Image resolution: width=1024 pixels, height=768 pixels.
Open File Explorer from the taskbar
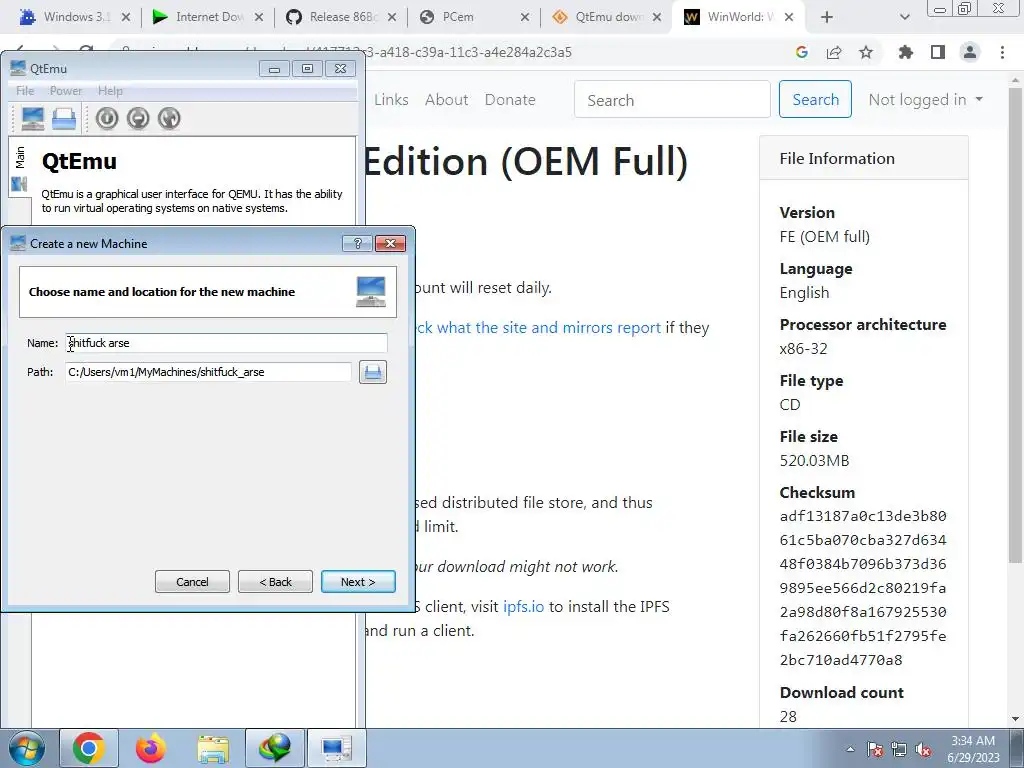pyautogui.click(x=213, y=748)
